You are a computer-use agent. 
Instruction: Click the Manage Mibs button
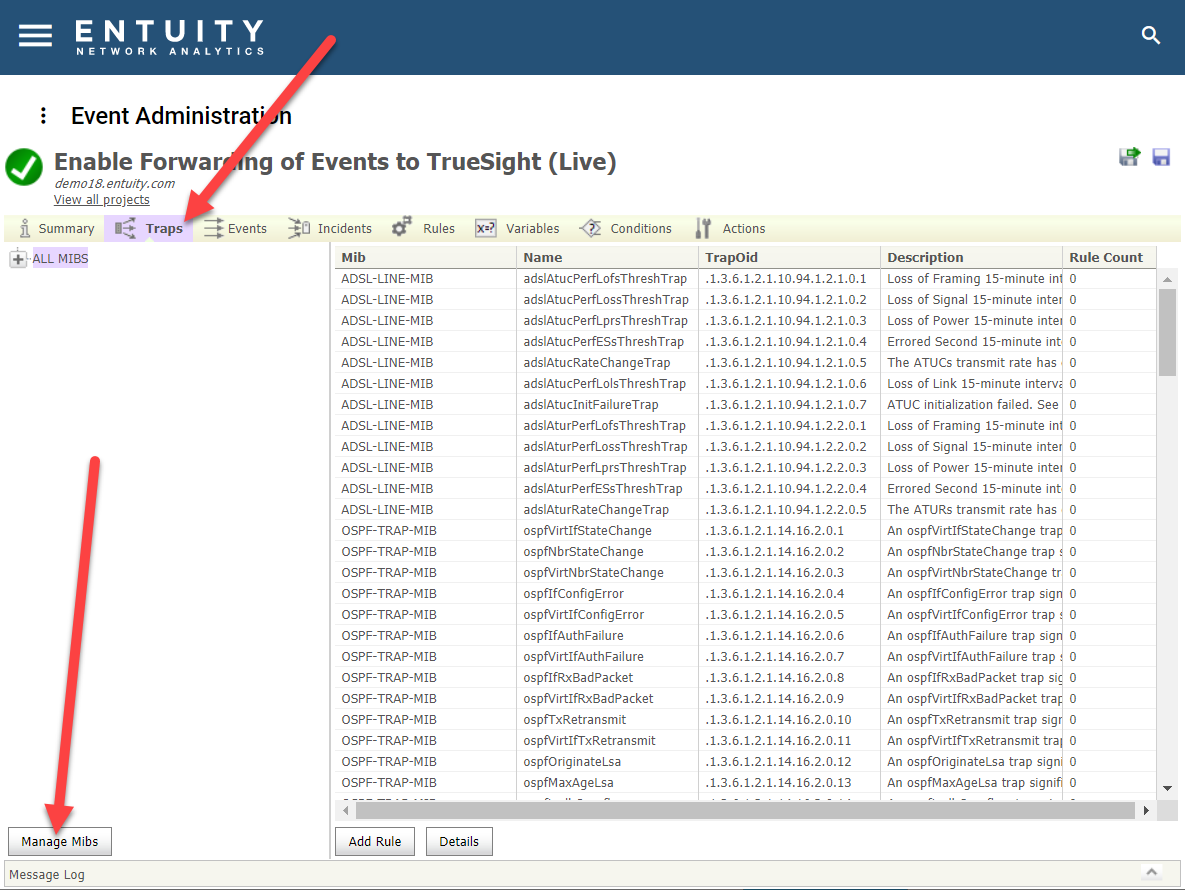(60, 842)
